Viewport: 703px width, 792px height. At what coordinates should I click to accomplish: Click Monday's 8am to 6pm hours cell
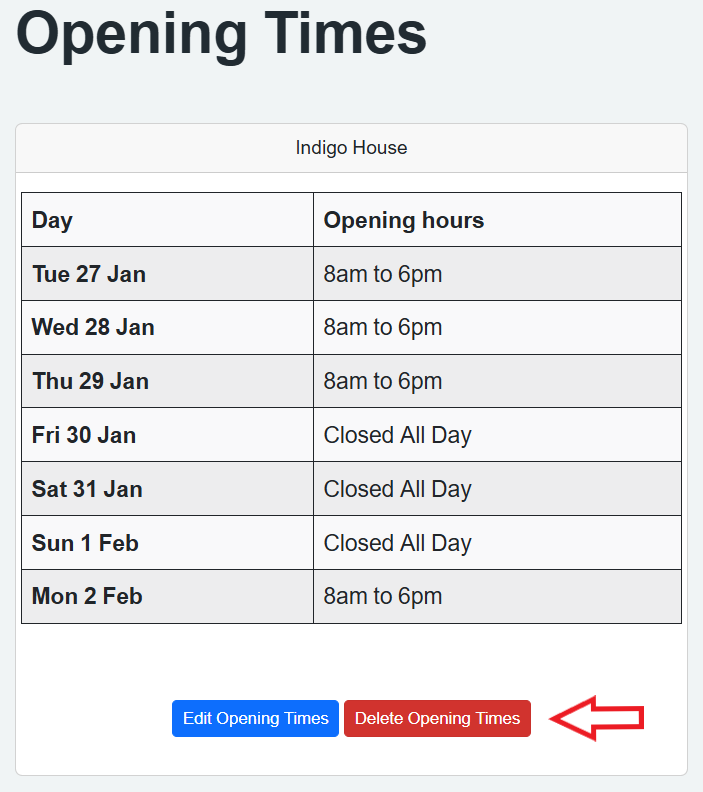coord(383,597)
